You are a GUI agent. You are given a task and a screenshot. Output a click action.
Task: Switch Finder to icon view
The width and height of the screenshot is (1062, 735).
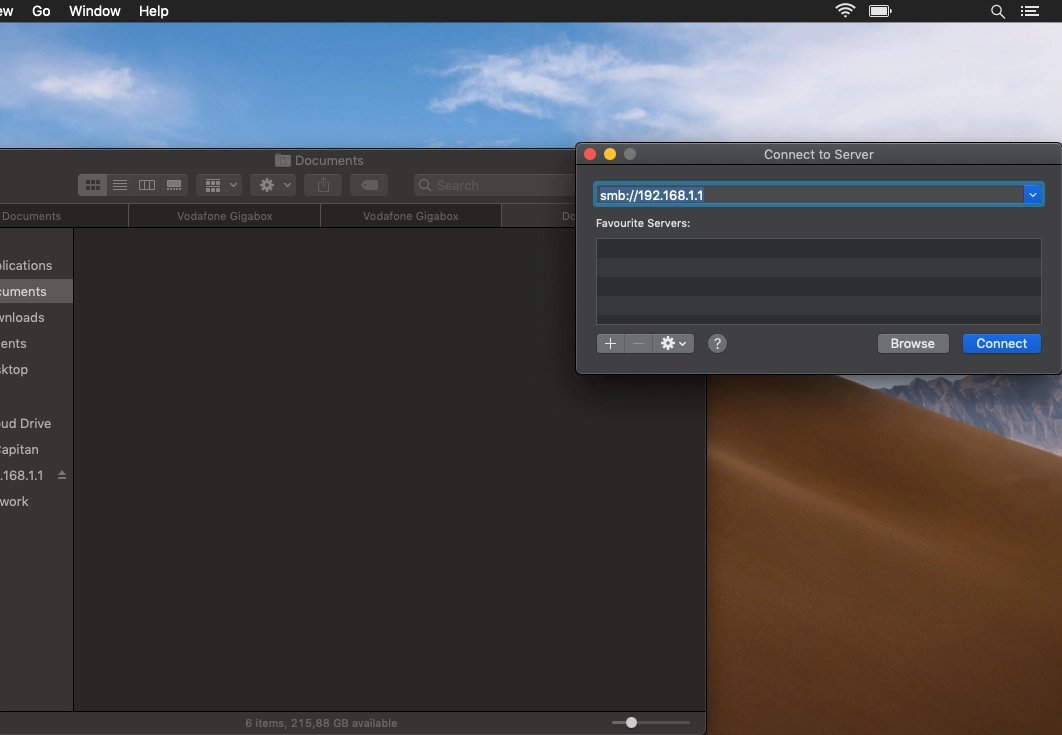tap(92, 185)
